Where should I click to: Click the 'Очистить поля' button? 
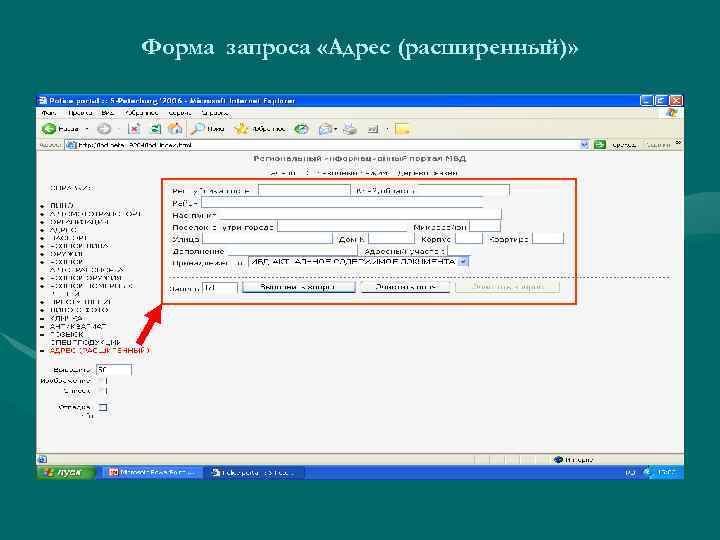405,287
